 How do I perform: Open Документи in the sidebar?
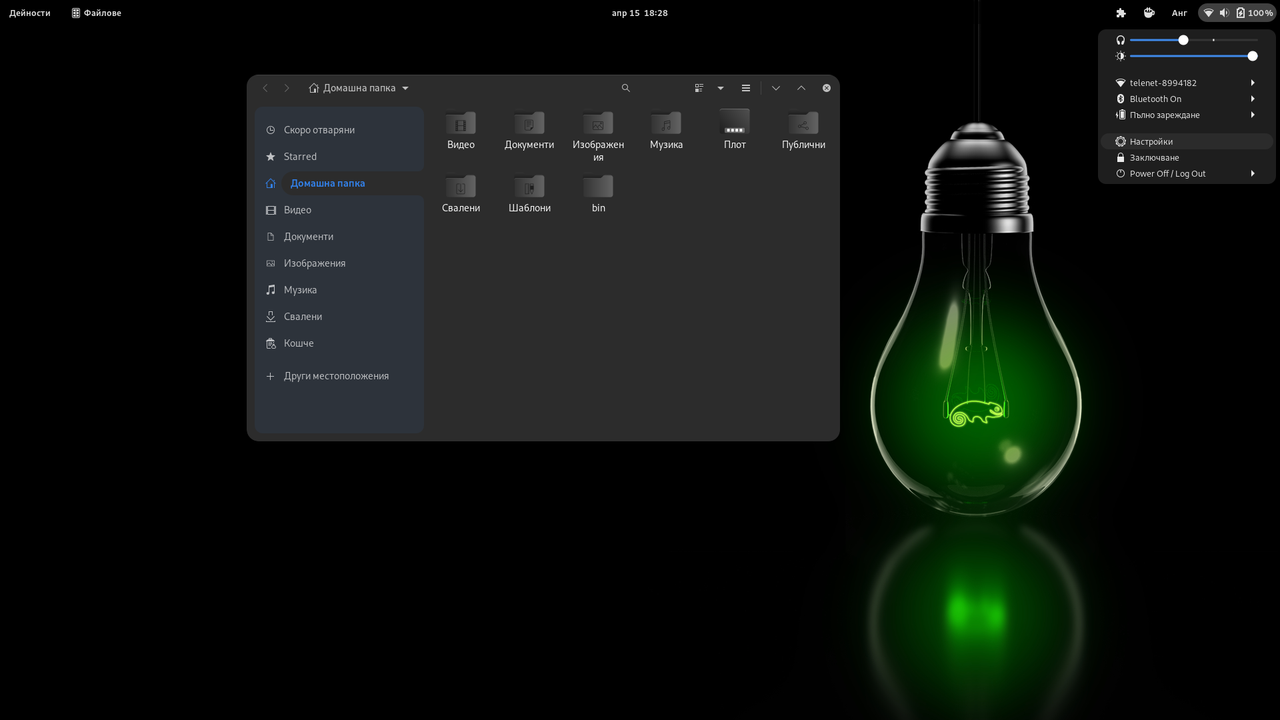tap(339, 237)
